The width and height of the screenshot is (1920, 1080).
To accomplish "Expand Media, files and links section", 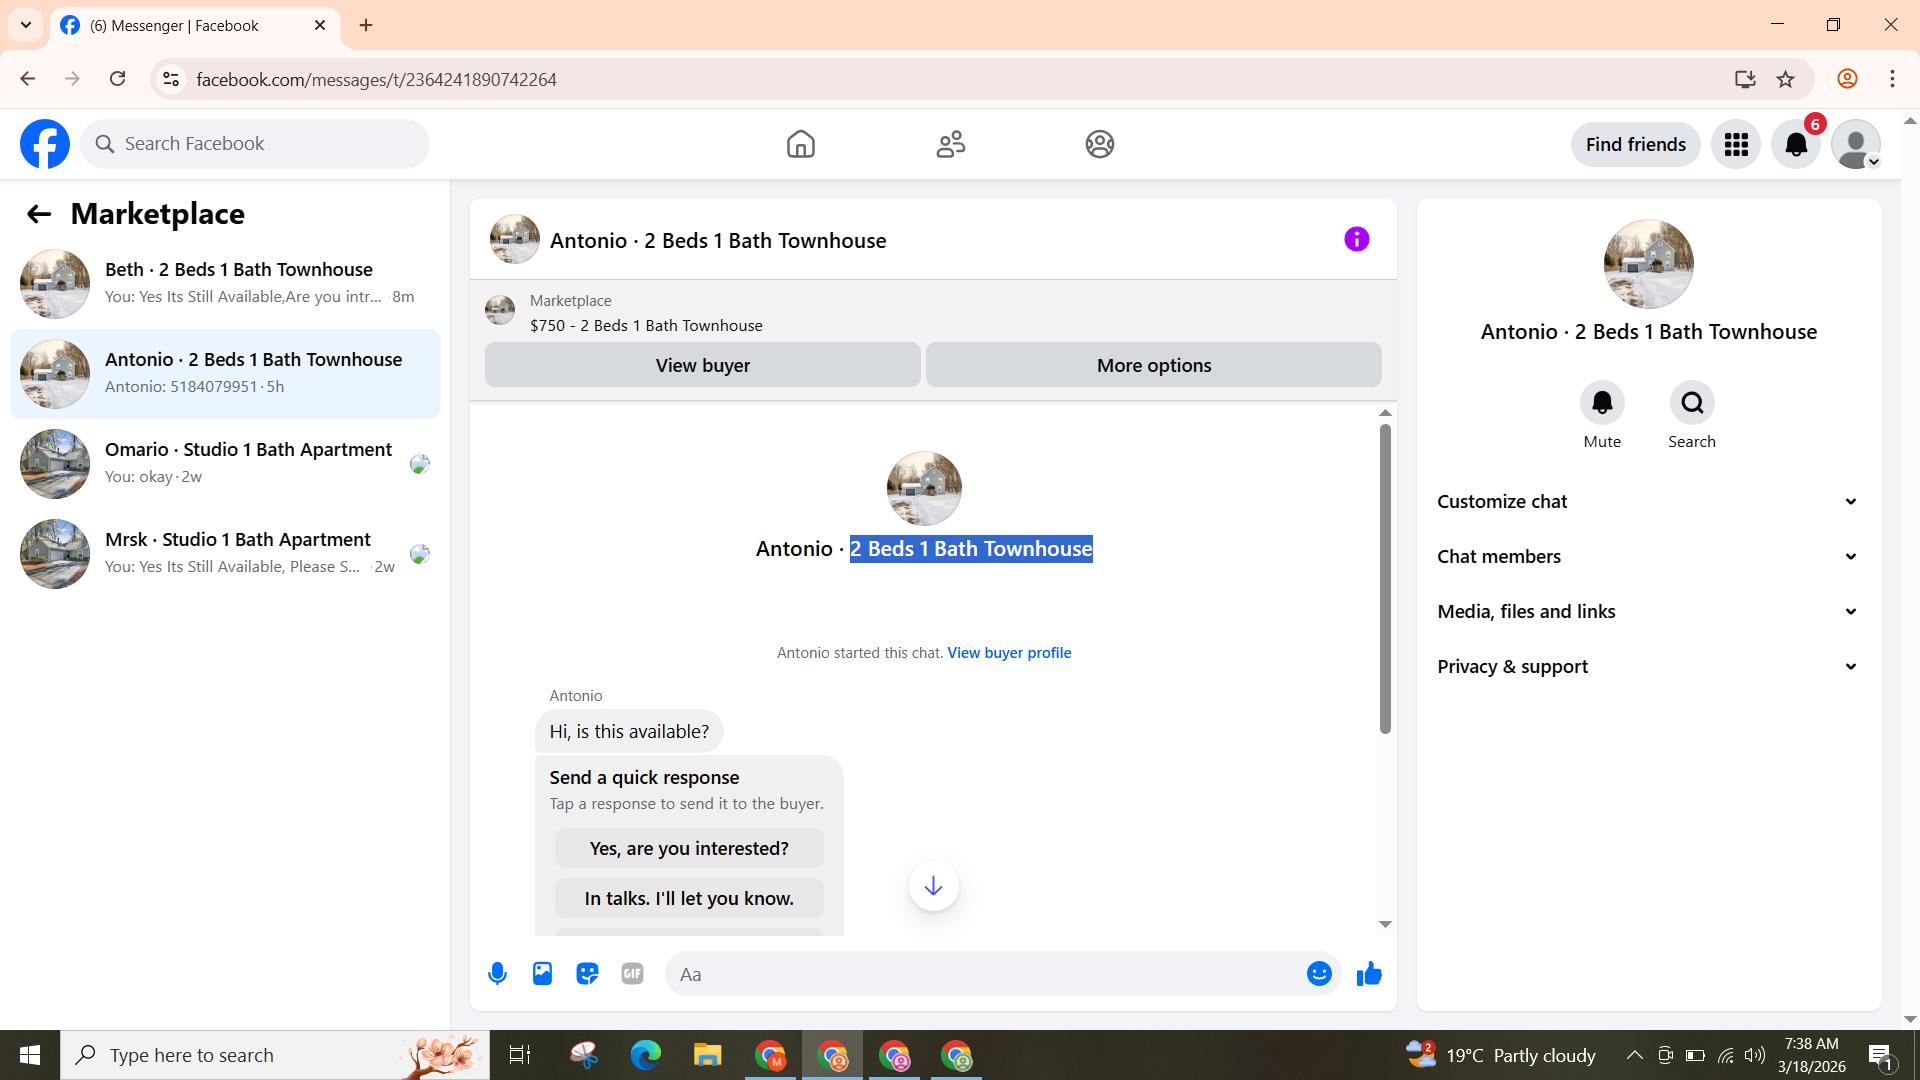I will [x=1648, y=611].
